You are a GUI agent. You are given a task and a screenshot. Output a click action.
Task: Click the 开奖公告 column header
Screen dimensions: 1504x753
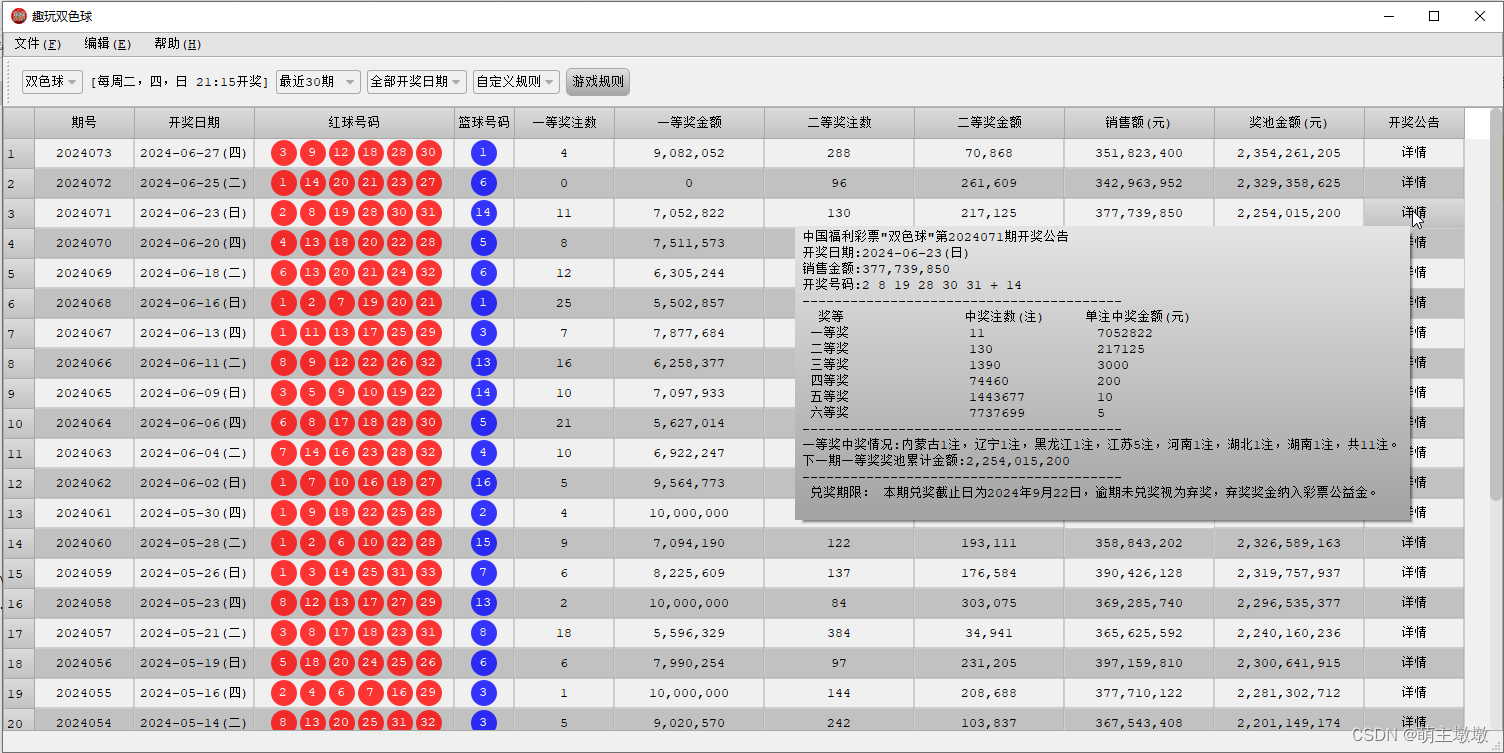pyautogui.click(x=1414, y=123)
